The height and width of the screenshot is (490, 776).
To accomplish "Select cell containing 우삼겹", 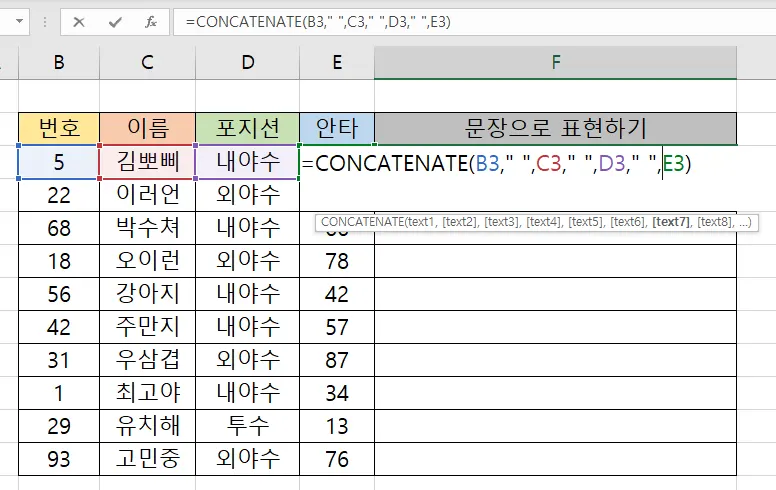I will pos(147,360).
